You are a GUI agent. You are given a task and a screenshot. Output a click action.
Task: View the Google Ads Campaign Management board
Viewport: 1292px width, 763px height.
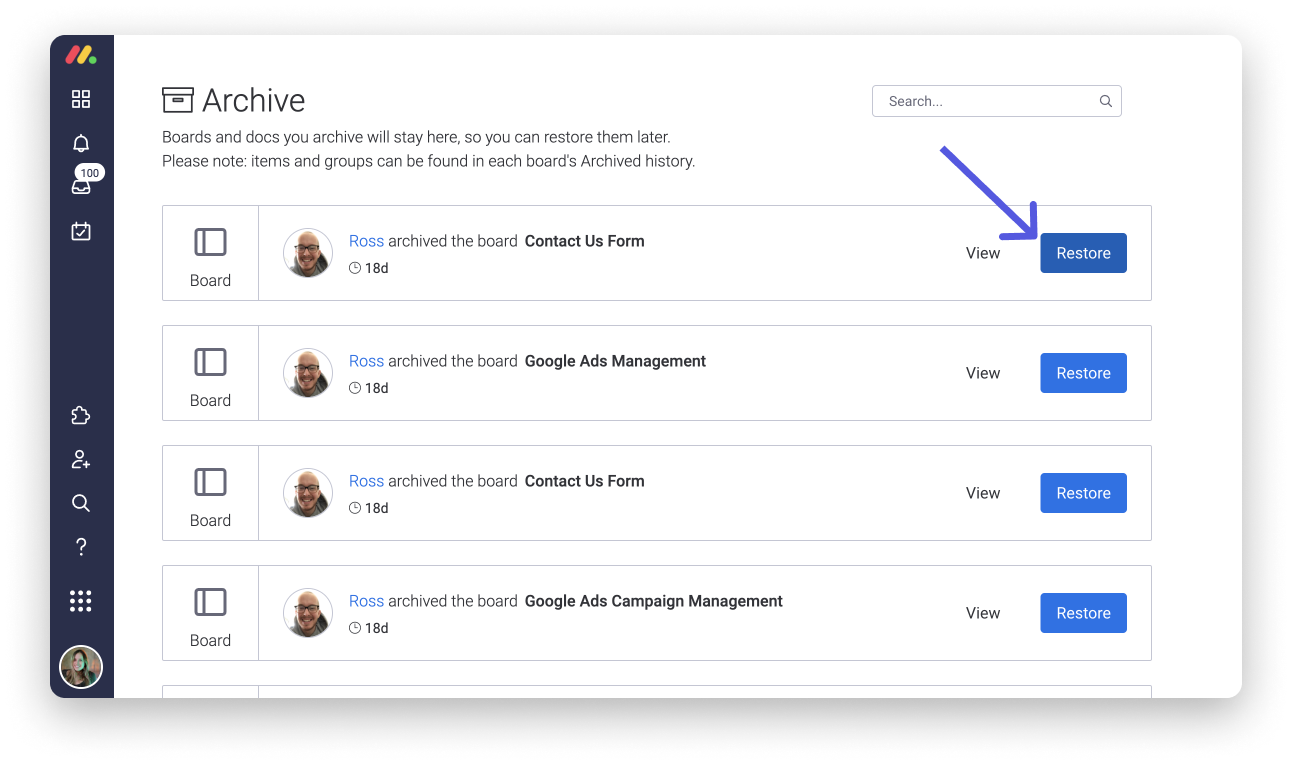pos(983,613)
